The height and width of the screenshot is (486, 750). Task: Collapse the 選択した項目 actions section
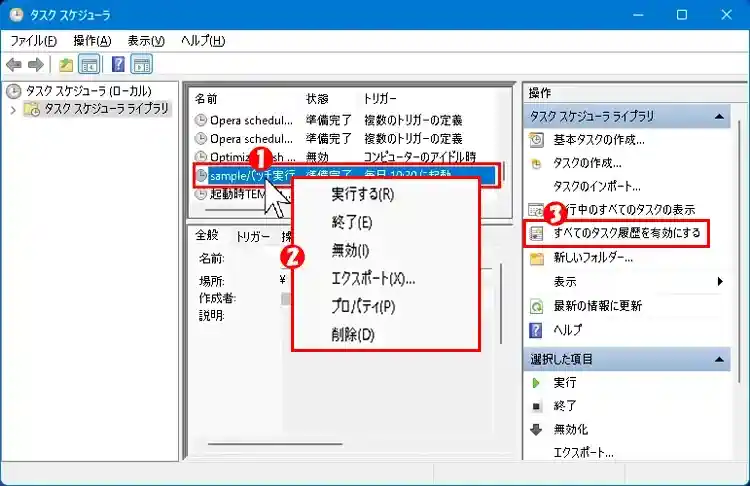(x=719, y=359)
